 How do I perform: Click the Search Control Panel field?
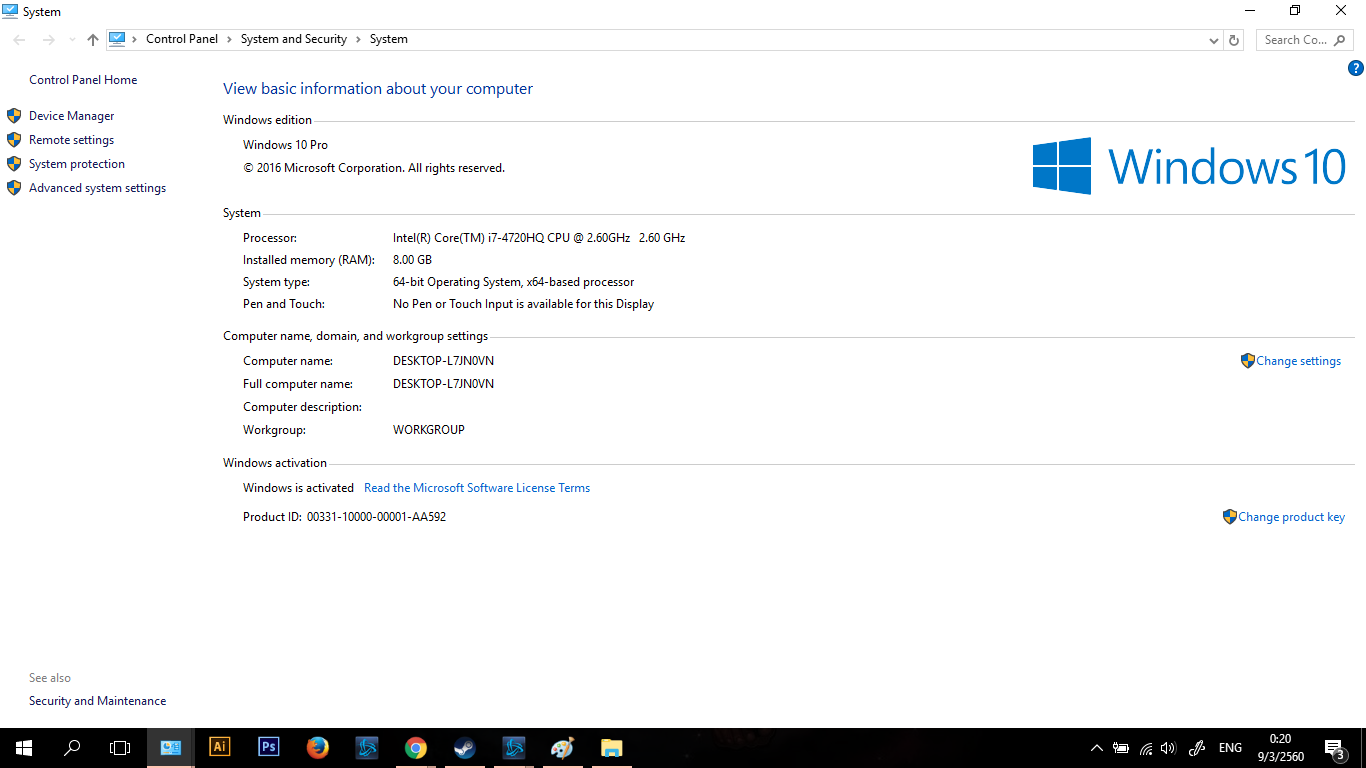pyautogui.click(x=1305, y=40)
